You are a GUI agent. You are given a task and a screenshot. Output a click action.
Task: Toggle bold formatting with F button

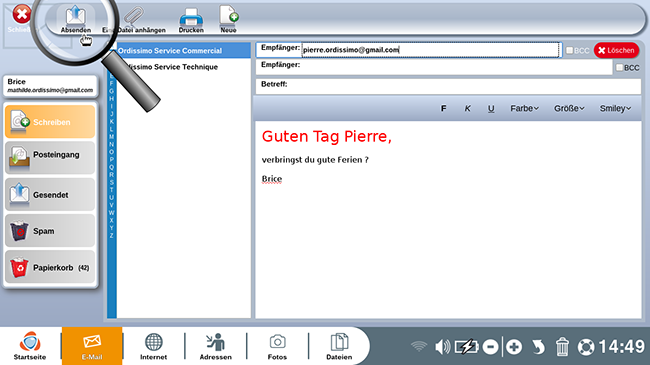443,108
